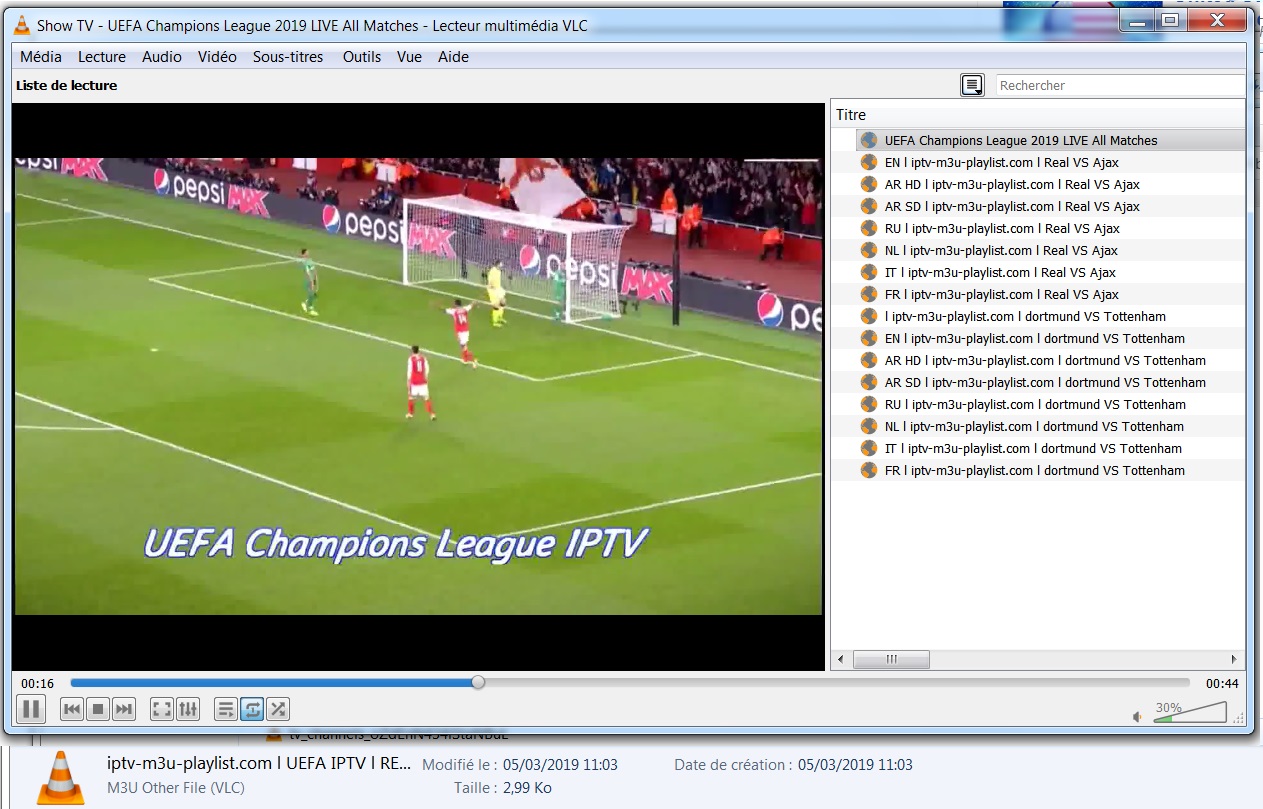Click stream icon beside FR dortmund VS Tottenham
This screenshot has width=1263, height=809.
coord(869,470)
